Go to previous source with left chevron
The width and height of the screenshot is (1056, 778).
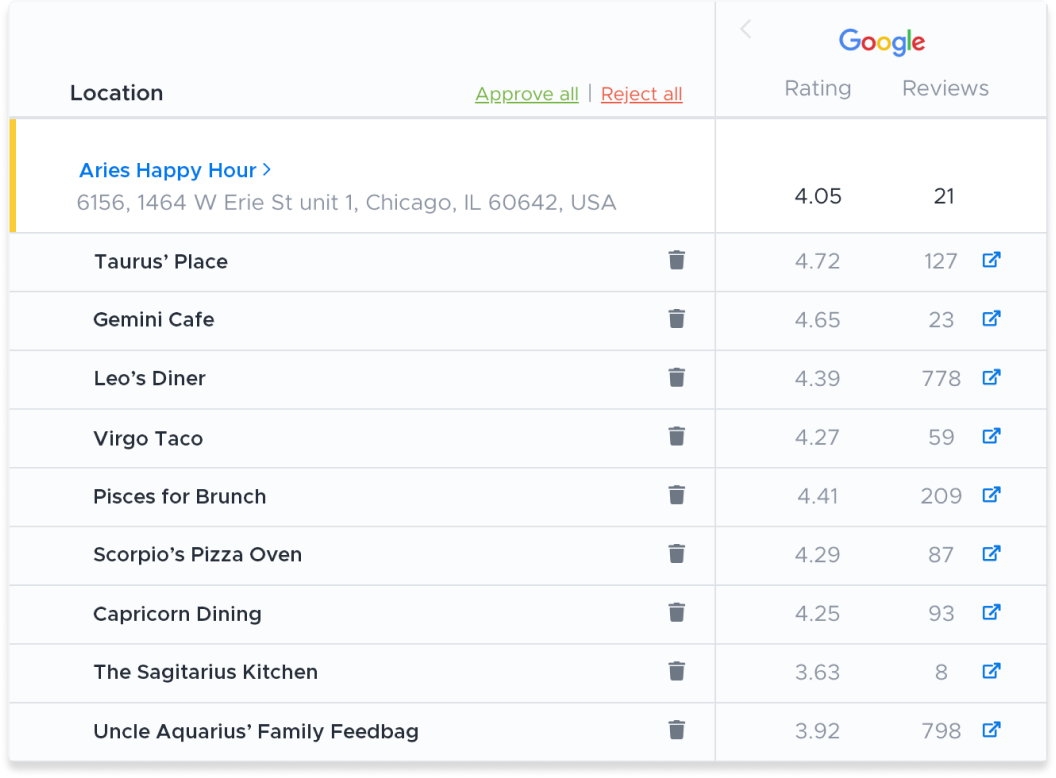[745, 30]
